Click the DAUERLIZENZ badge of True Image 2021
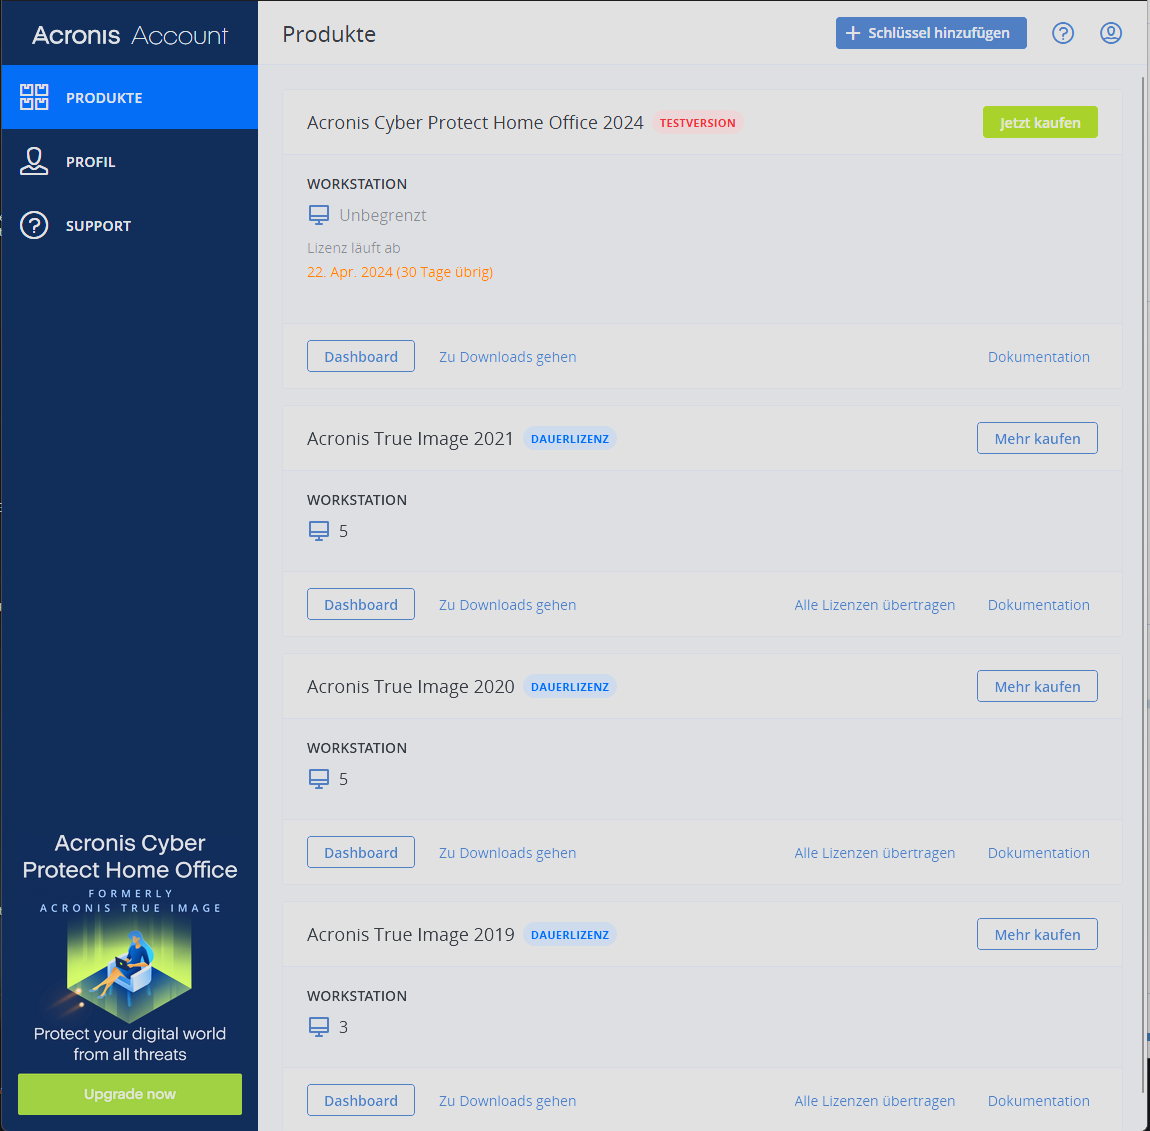 pos(570,439)
